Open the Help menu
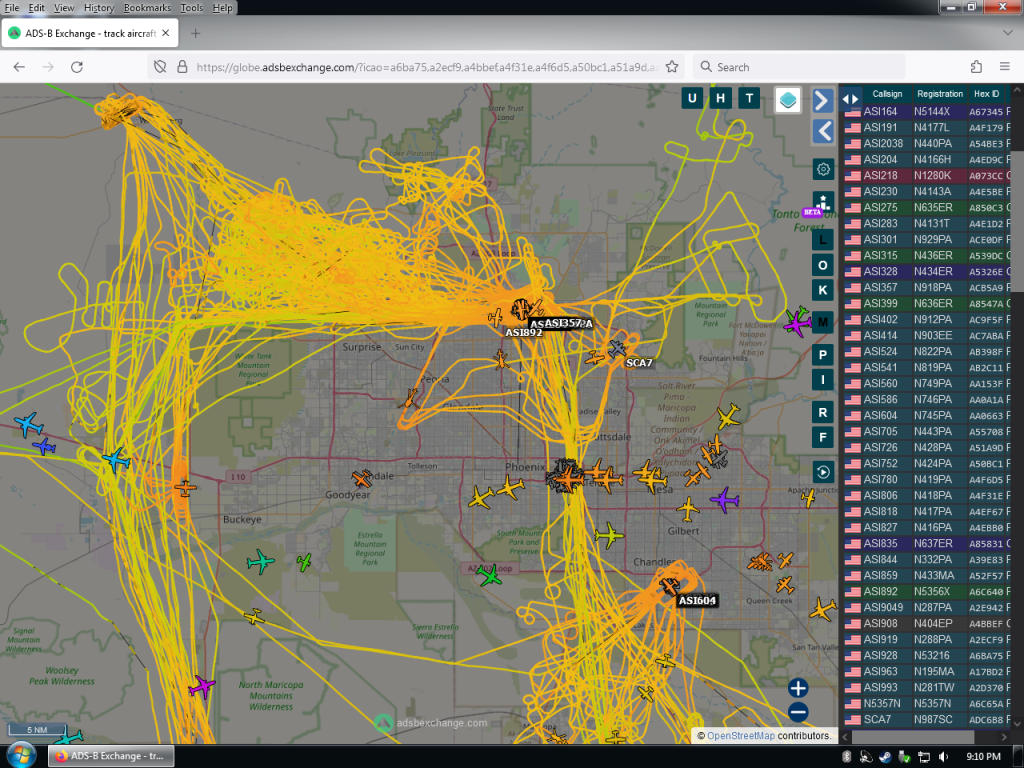Viewport: 1024px width, 768px height. pyautogui.click(x=222, y=8)
